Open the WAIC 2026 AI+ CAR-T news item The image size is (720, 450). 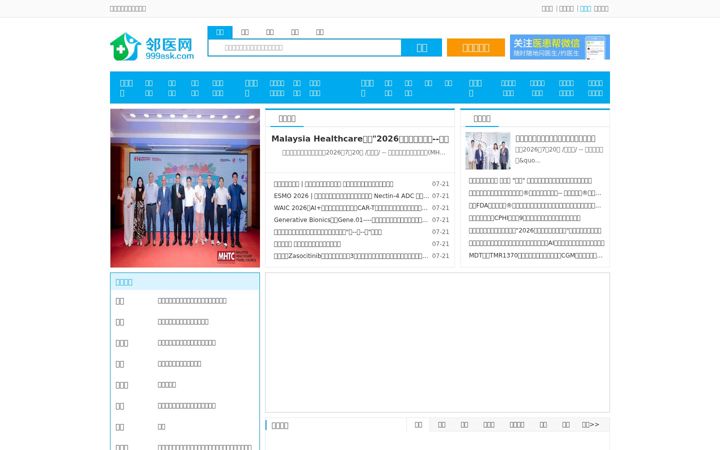tap(351, 208)
